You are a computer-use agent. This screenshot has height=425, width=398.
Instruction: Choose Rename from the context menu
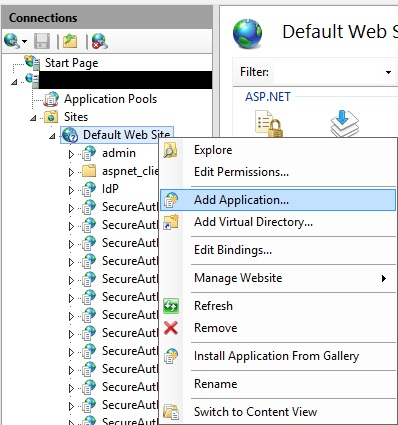[278, 384]
